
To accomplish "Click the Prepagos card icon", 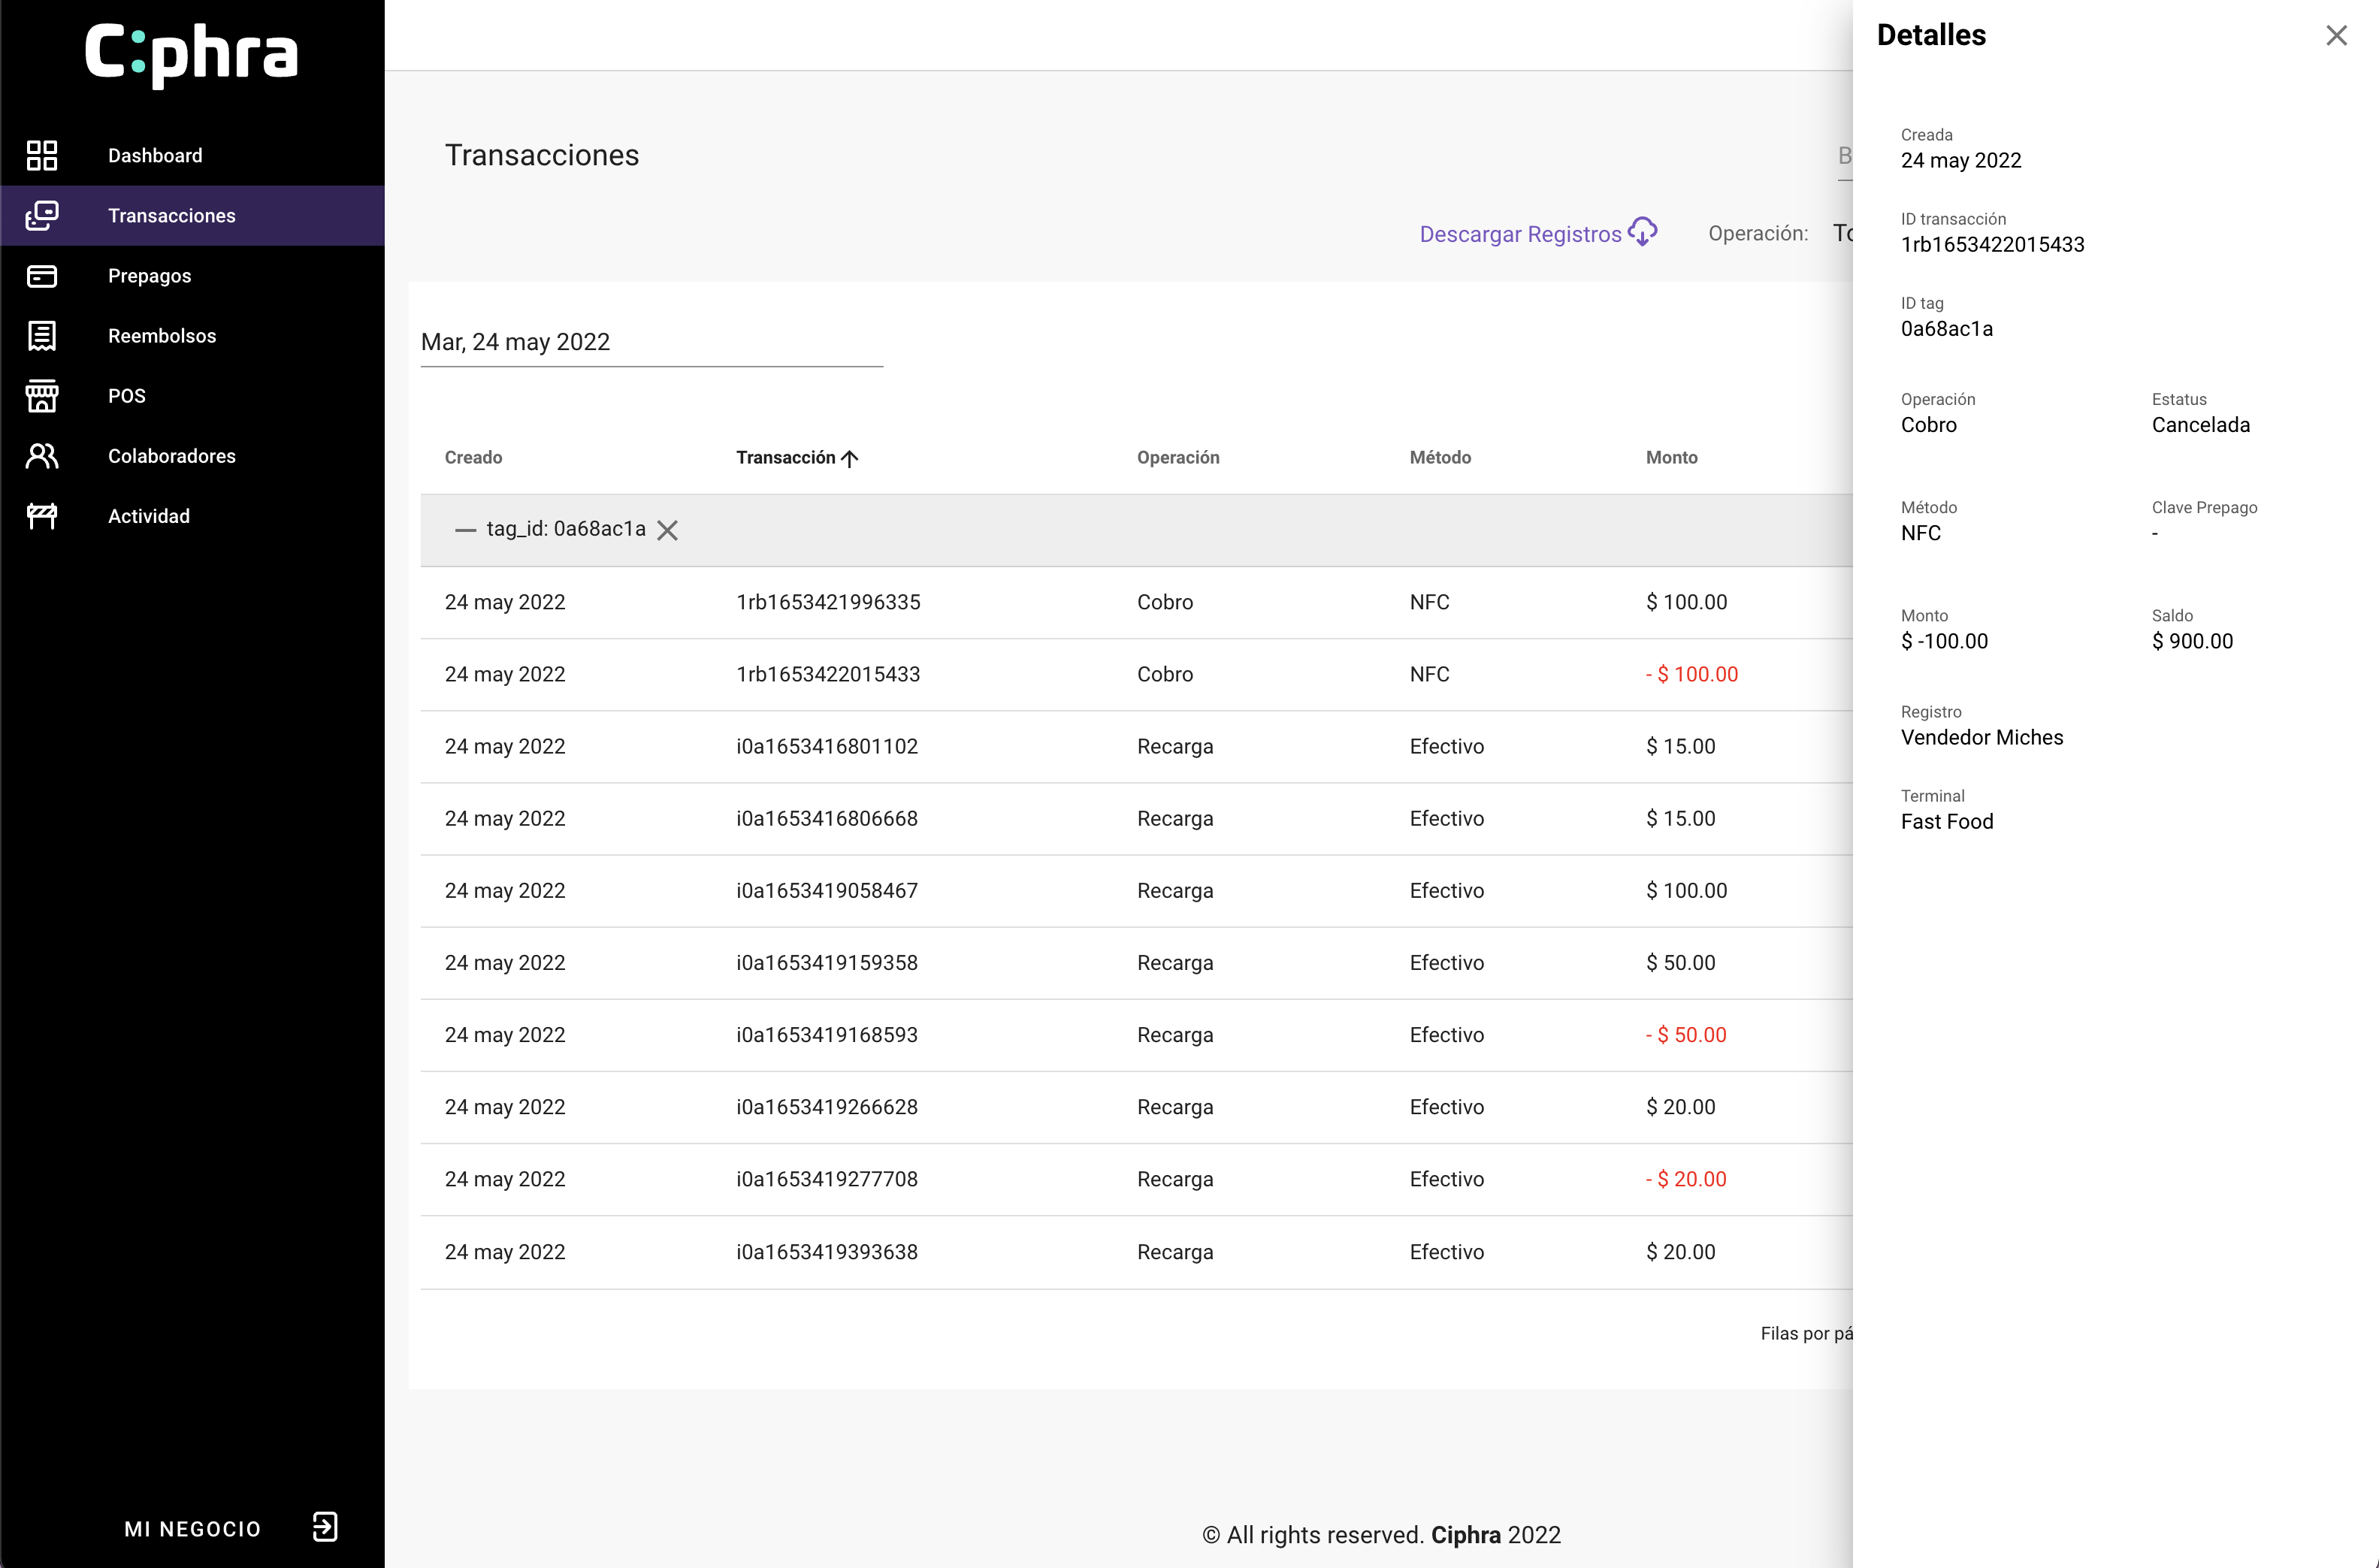I will click(x=41, y=276).
